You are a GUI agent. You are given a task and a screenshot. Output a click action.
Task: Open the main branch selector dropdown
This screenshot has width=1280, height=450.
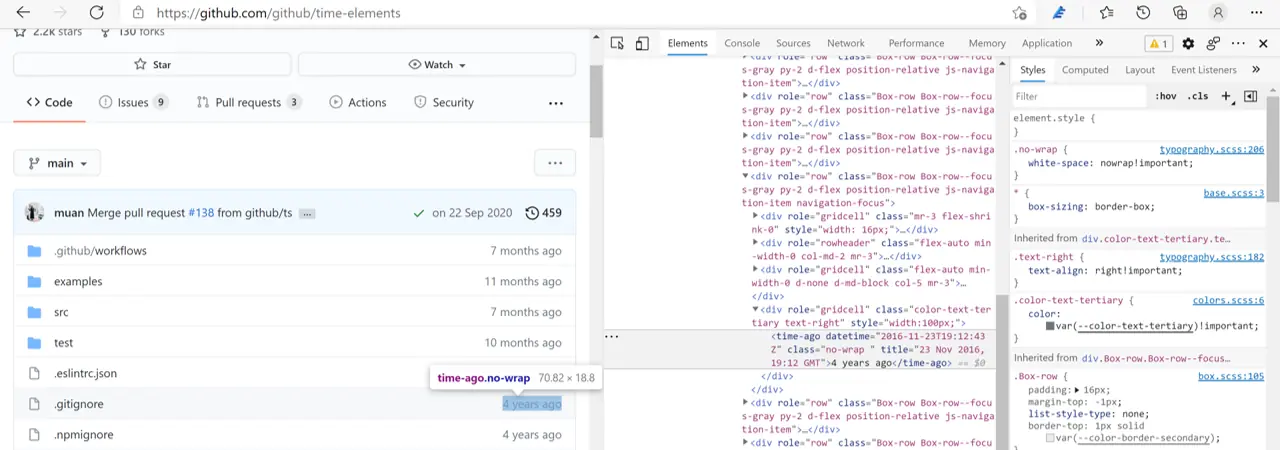point(57,163)
